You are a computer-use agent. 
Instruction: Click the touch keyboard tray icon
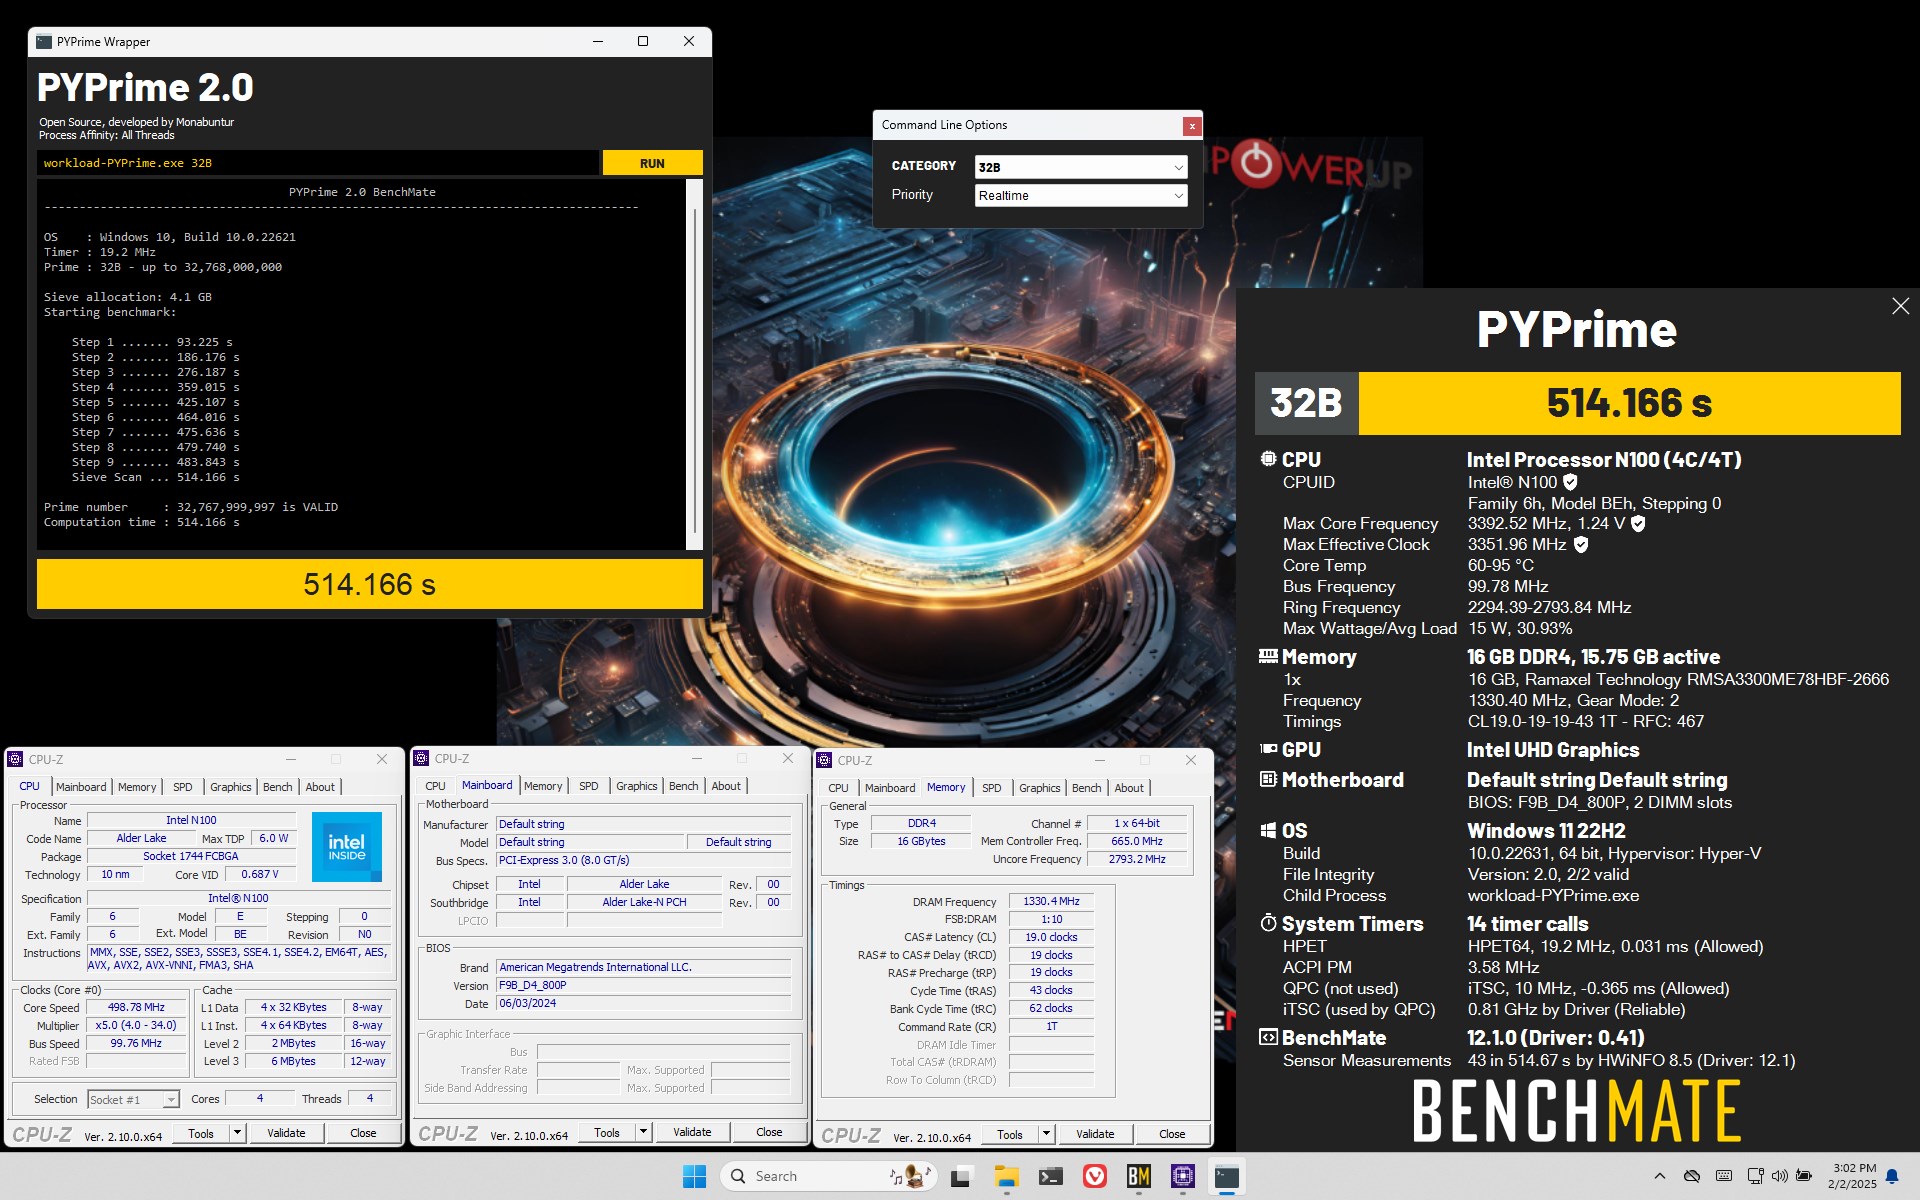pos(1724,1176)
